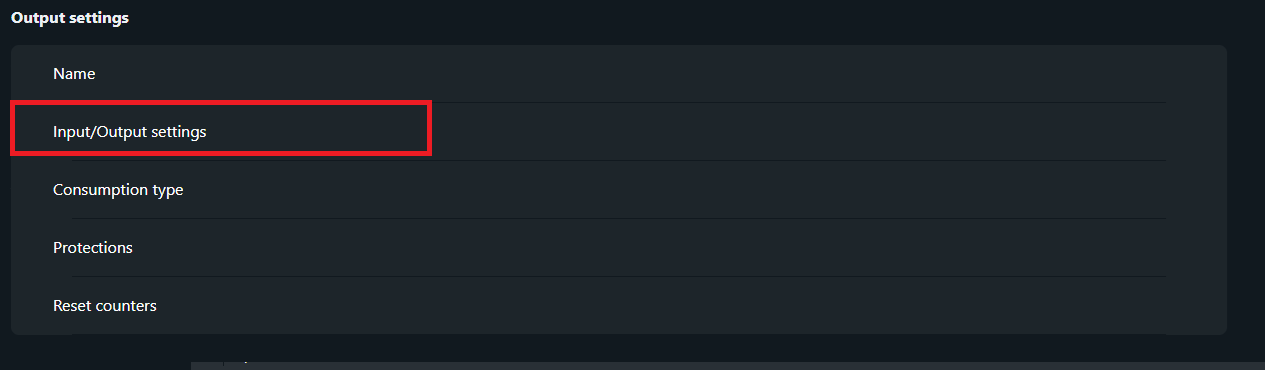
Task: Select the Reset counters entry
Action: (x=618, y=306)
